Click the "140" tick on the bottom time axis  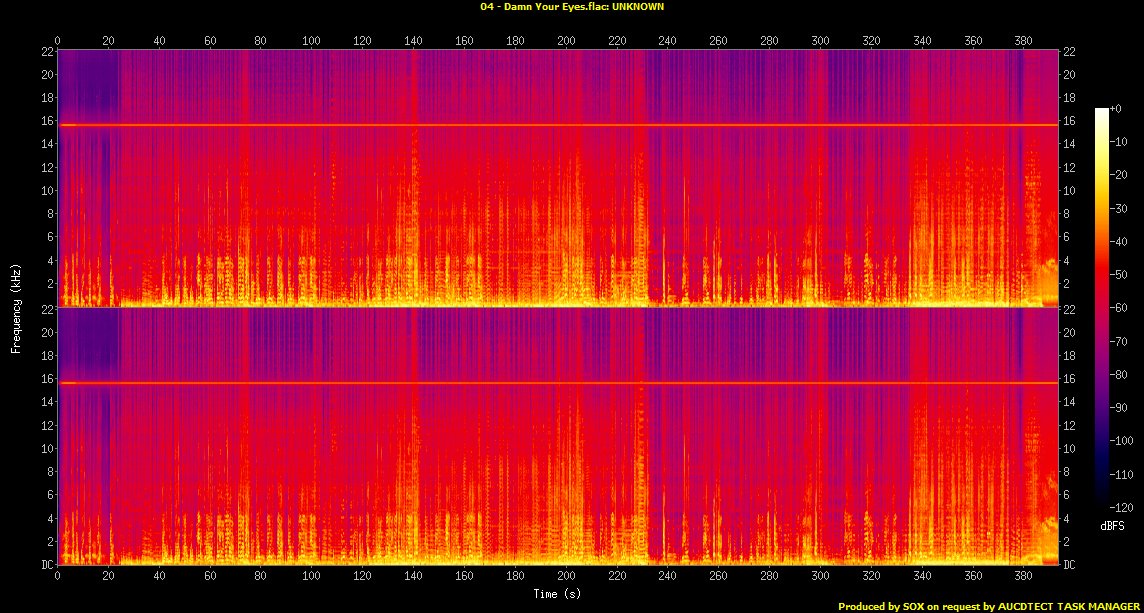(x=413, y=576)
